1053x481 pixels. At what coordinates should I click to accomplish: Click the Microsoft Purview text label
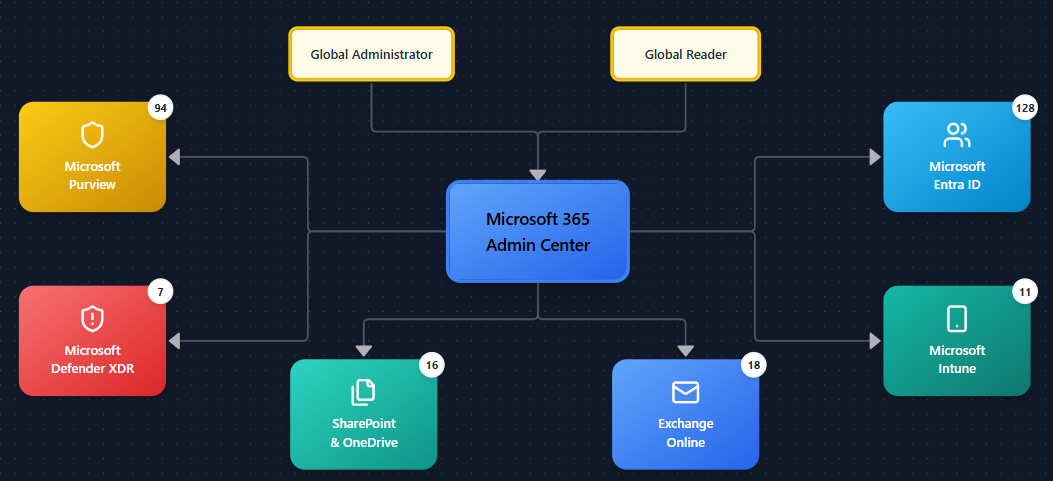[x=92, y=175]
